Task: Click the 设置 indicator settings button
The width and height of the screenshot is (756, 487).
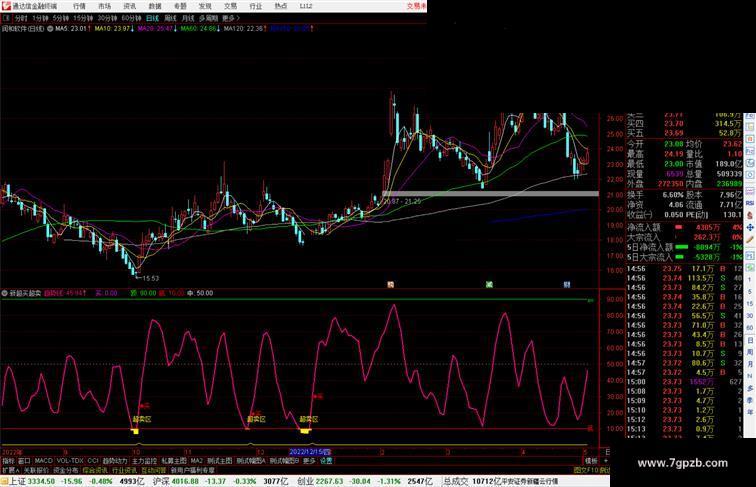Action: [x=326, y=461]
